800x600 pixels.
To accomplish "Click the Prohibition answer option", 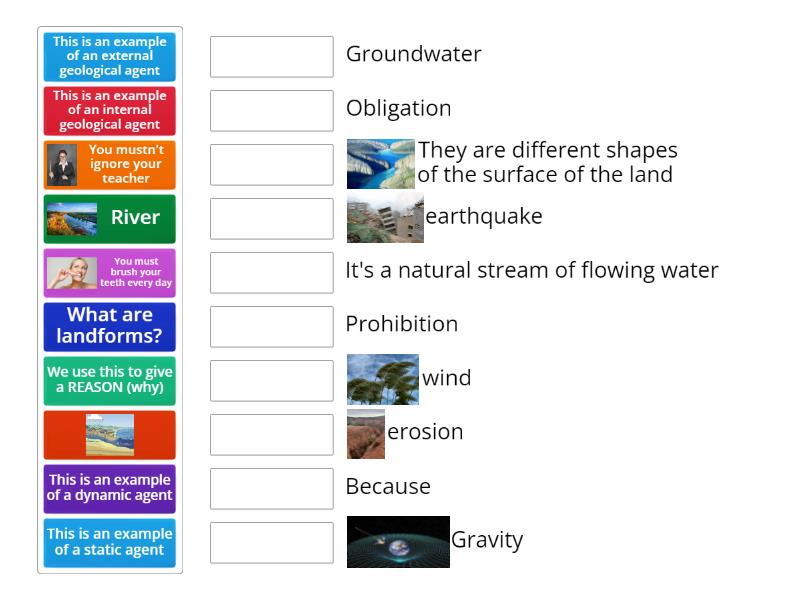I will [x=399, y=324].
